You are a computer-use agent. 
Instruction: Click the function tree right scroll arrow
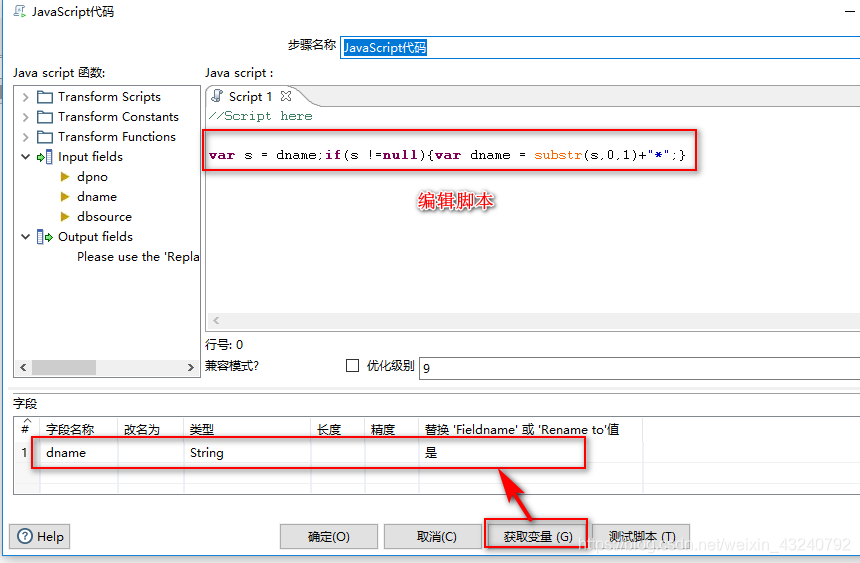click(190, 368)
